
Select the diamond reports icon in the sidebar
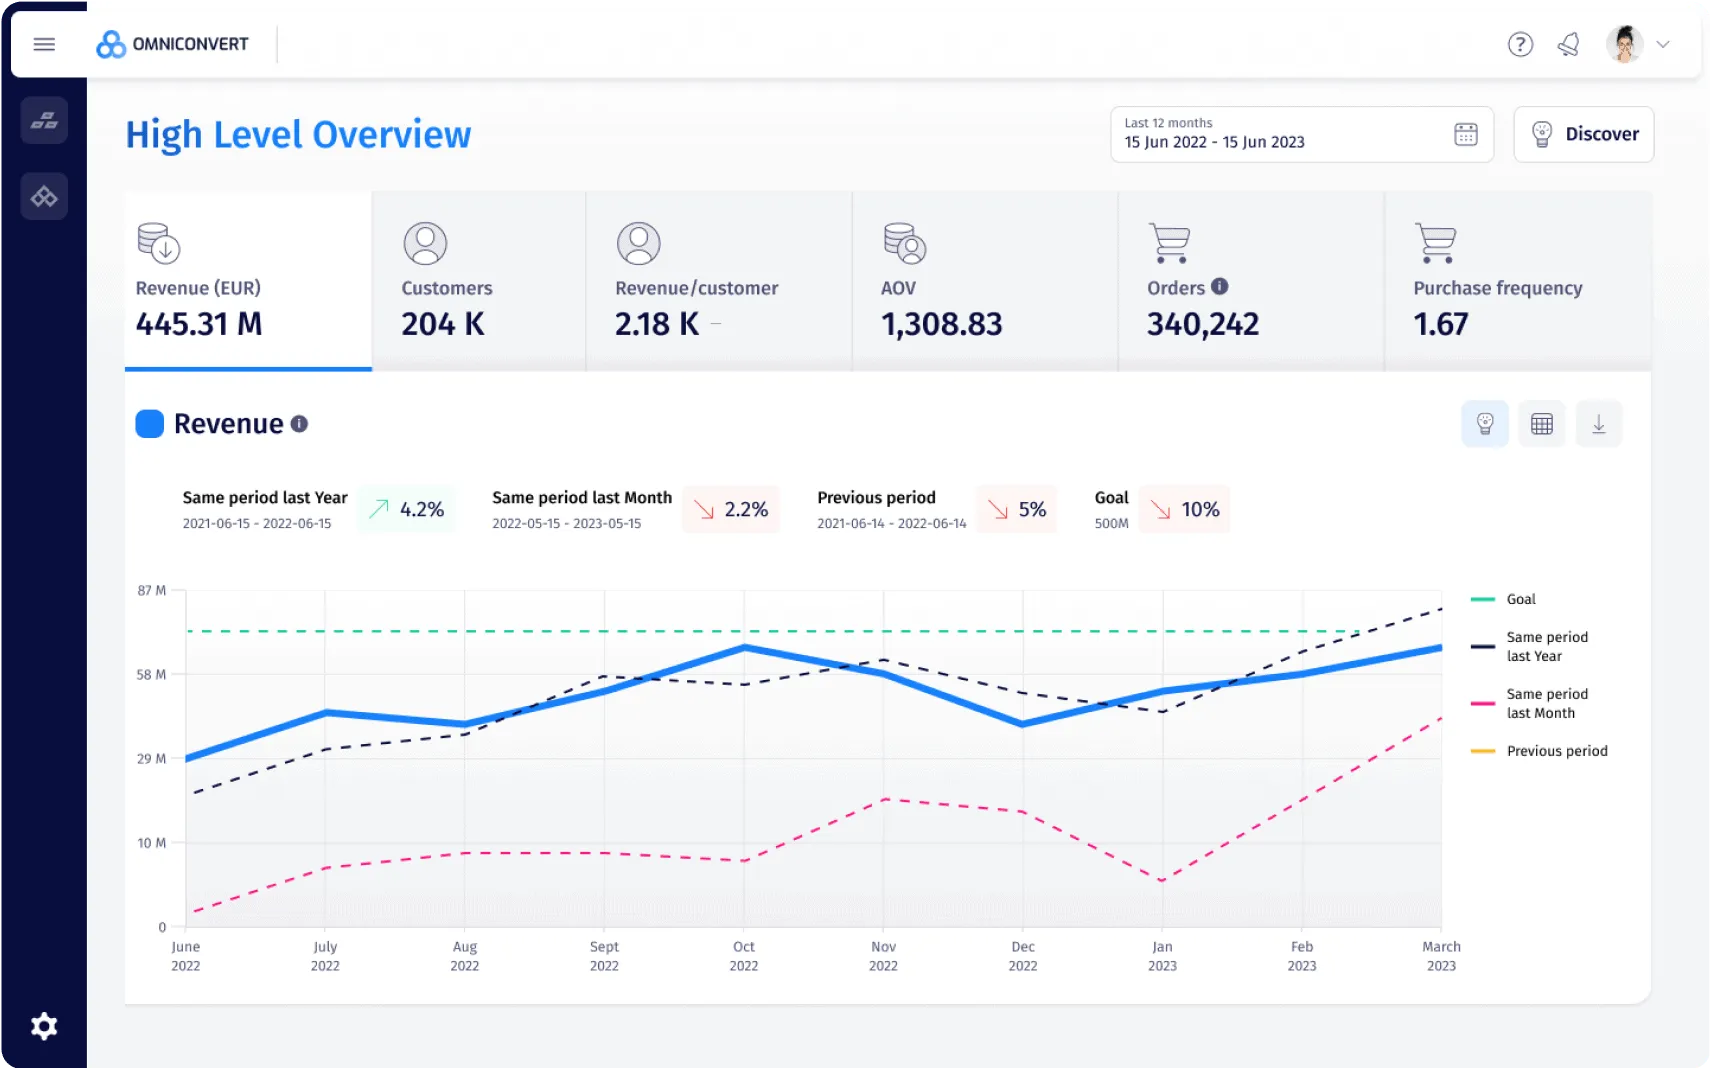click(44, 196)
